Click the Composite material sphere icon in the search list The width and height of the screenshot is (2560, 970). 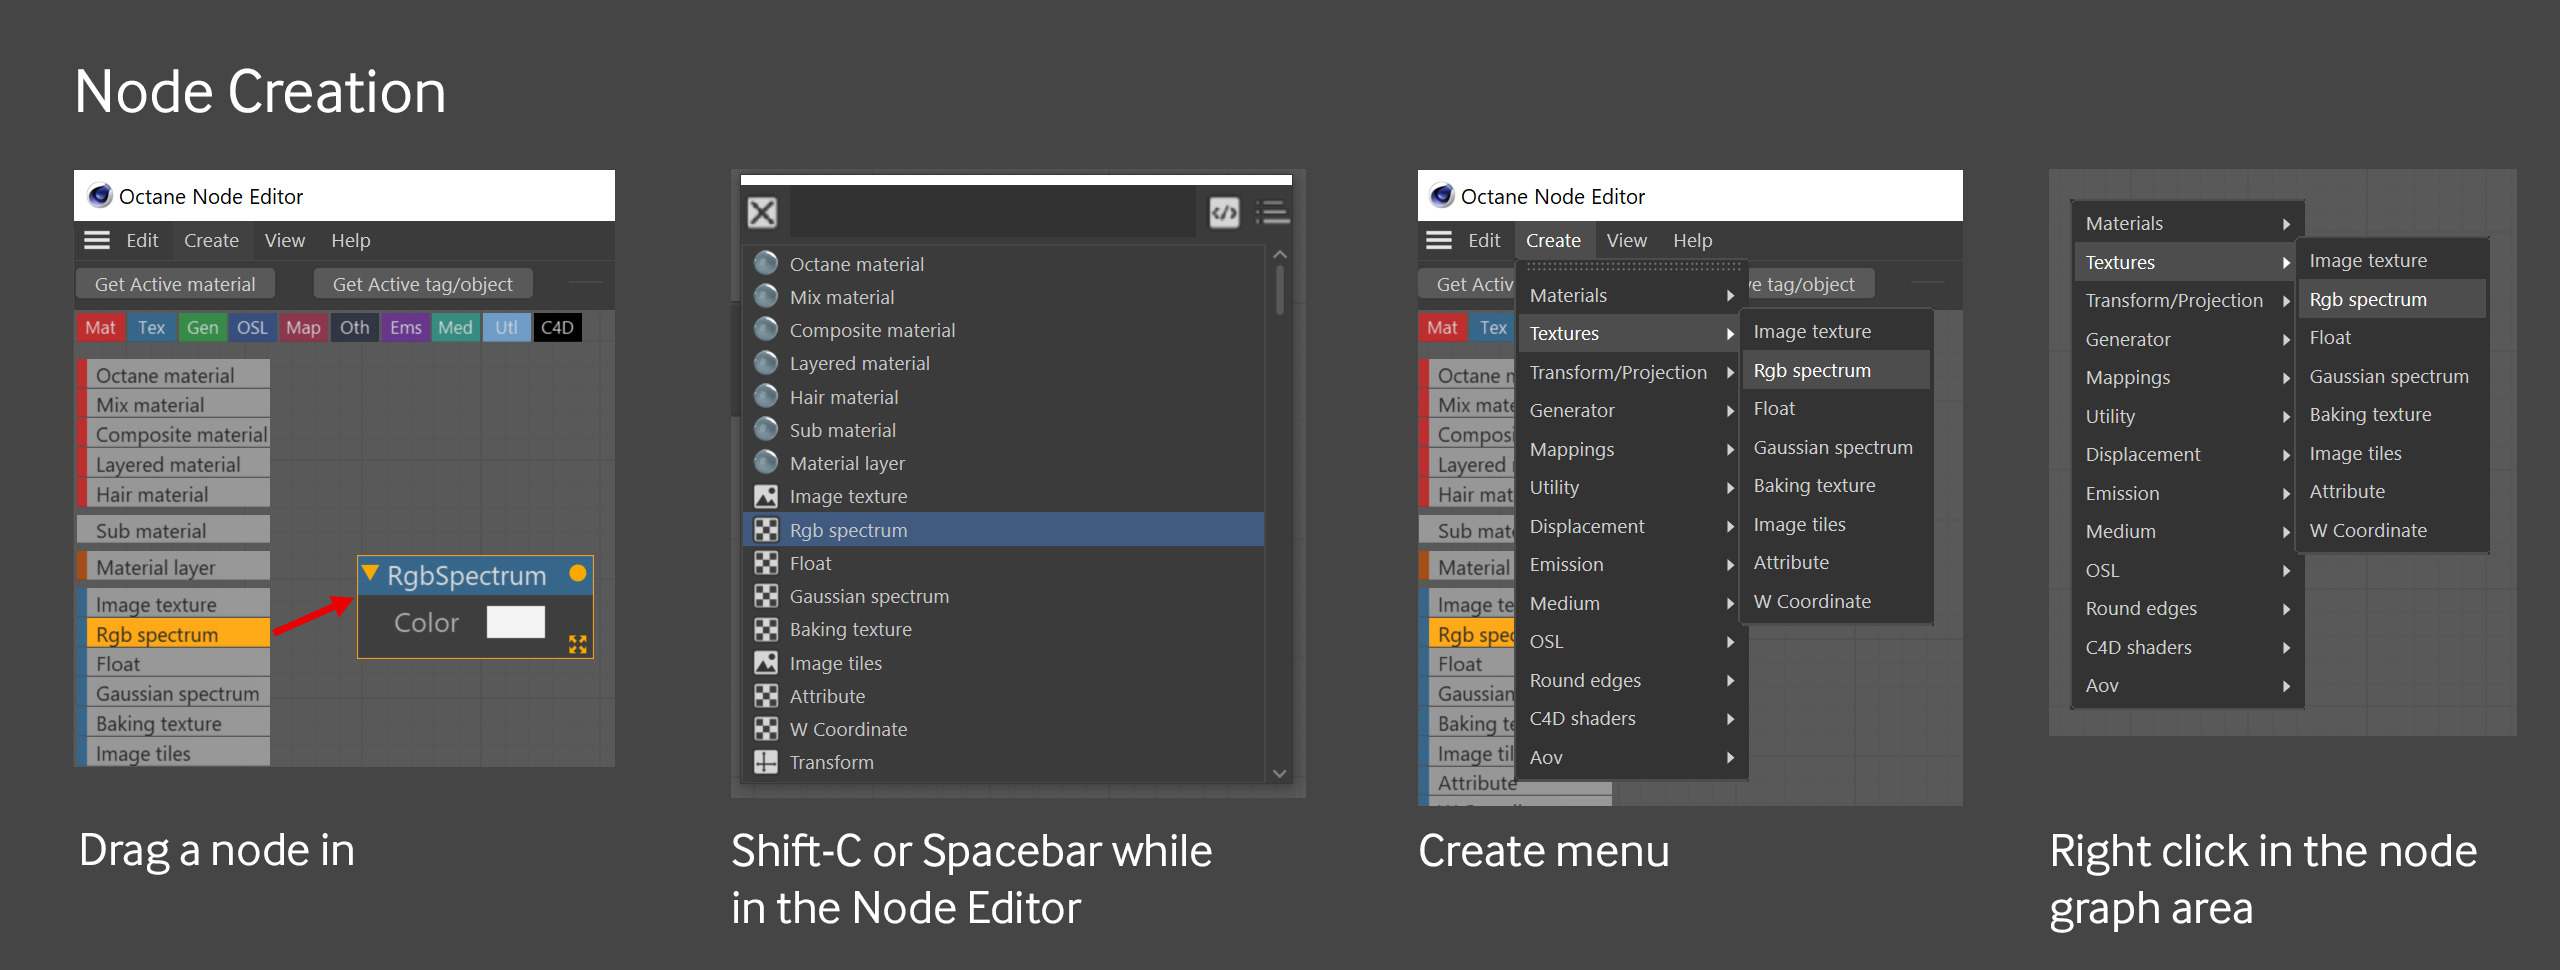766,329
